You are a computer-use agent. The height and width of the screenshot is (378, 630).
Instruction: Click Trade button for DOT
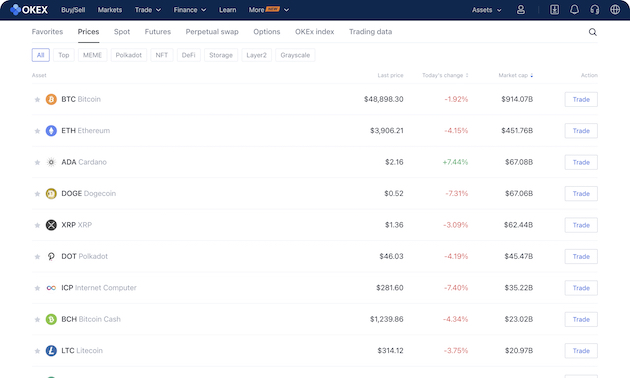click(581, 256)
